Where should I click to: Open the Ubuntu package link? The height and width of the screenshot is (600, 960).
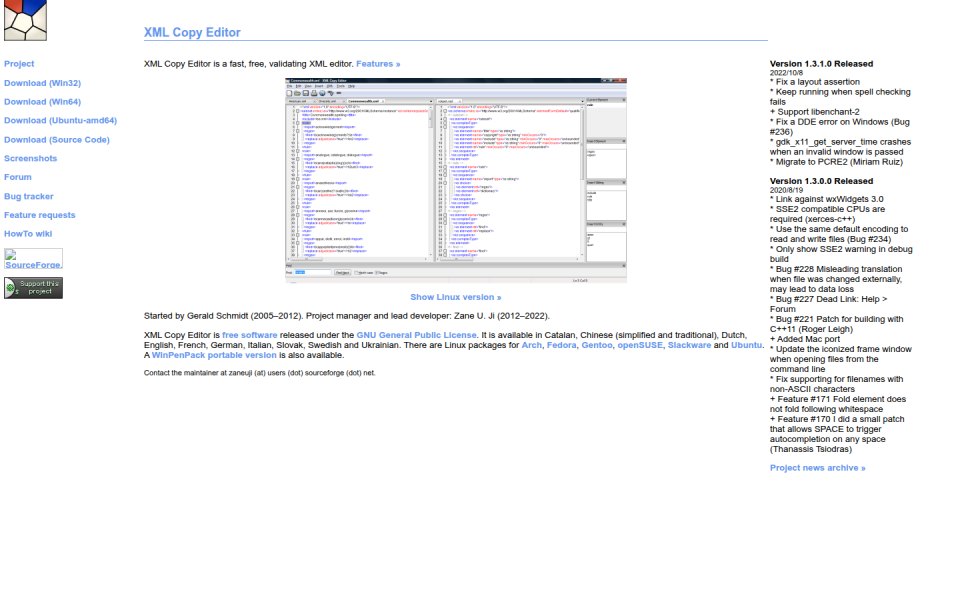tap(746, 345)
